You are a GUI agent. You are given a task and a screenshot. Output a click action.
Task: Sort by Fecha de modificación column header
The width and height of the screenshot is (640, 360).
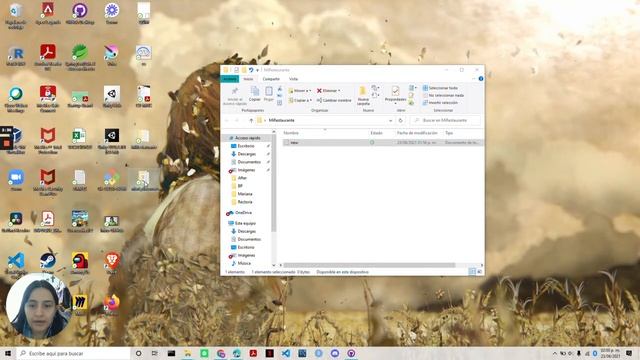click(x=417, y=133)
